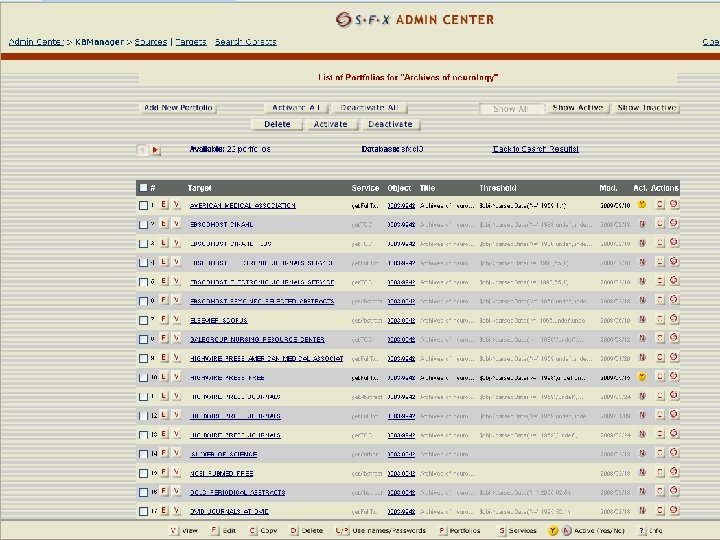Screen dimensions: 720x540
Task: Click the Threshold column header
Action: point(498,188)
